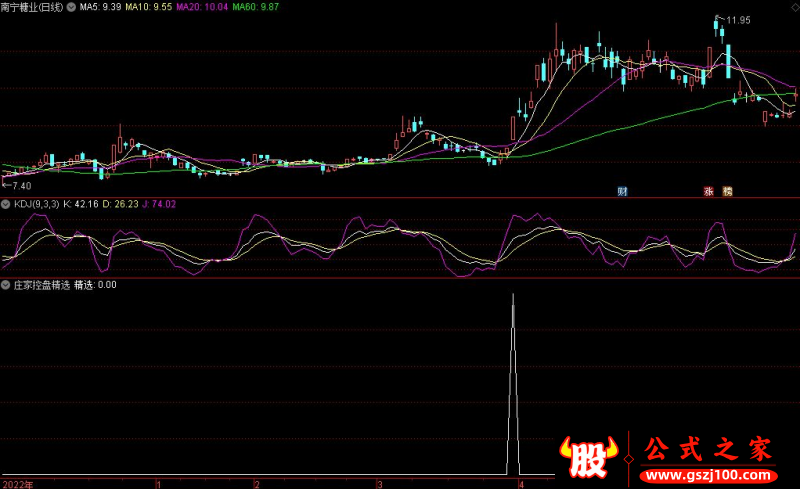Select the magenta MA20: 10.04 label

coord(202,6)
